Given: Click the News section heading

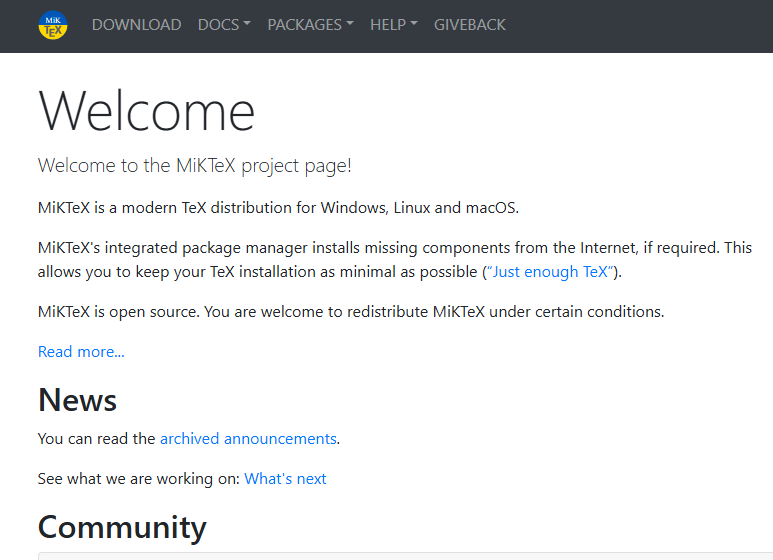Looking at the screenshot, I should point(77,400).
